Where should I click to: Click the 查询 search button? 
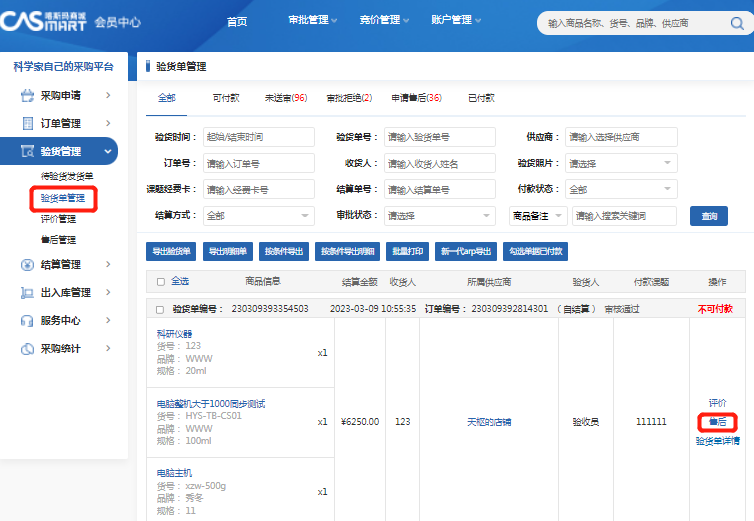pos(709,216)
